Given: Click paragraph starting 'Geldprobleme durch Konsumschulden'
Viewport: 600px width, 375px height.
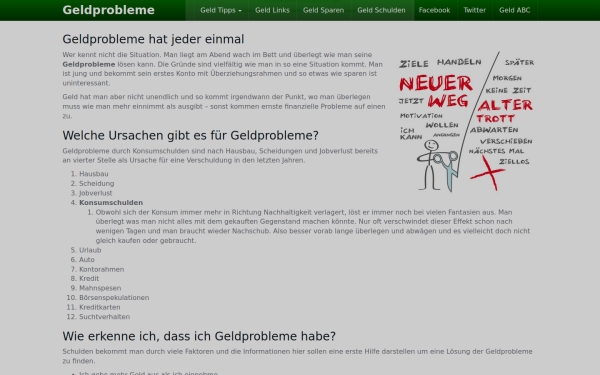Looking at the screenshot, I should [x=220, y=155].
